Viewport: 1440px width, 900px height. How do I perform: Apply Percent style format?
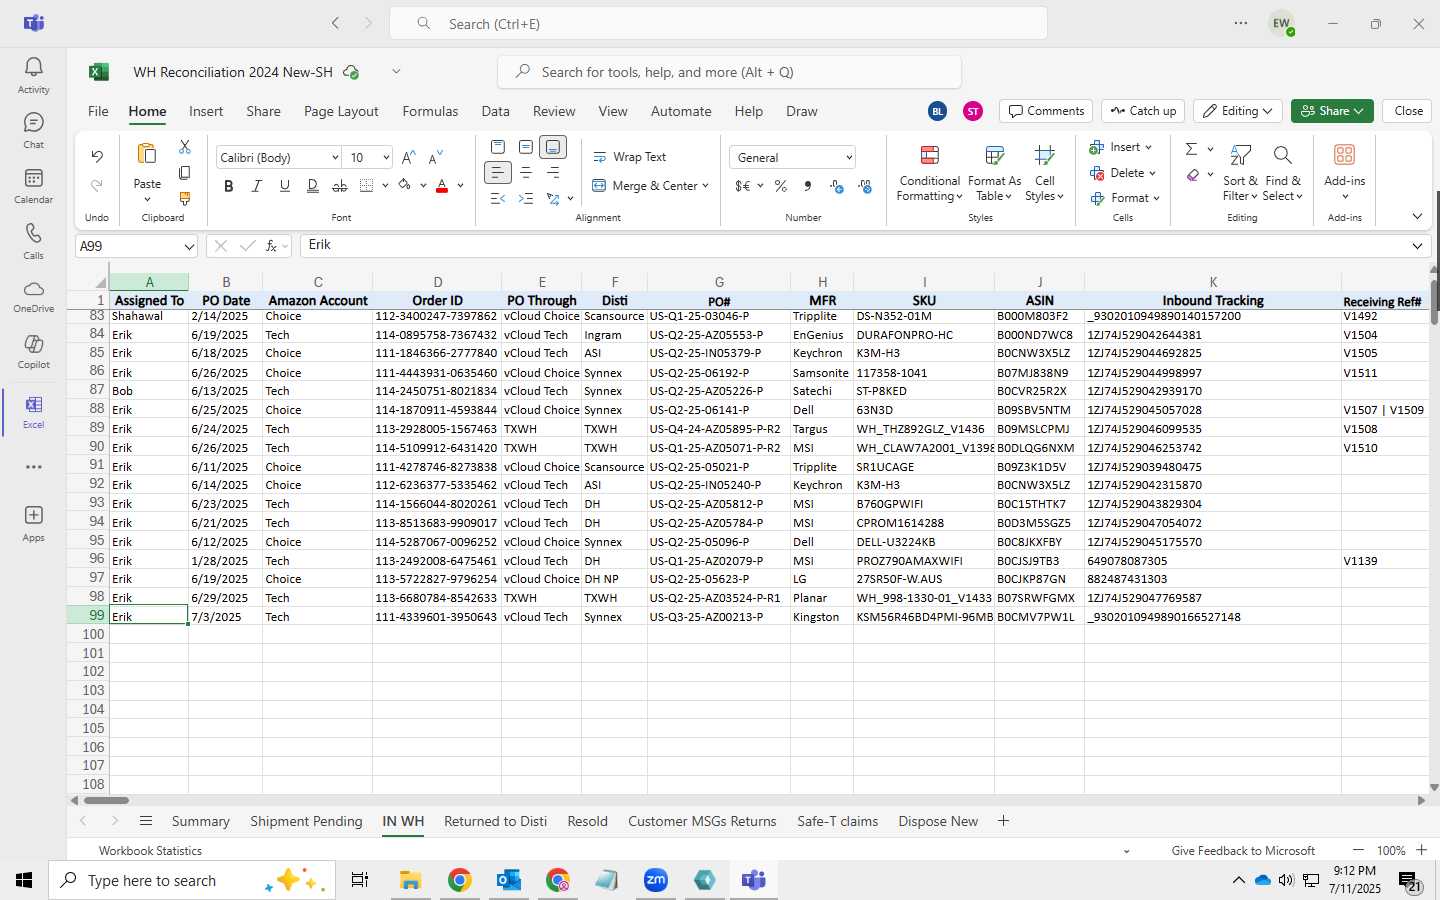780,186
